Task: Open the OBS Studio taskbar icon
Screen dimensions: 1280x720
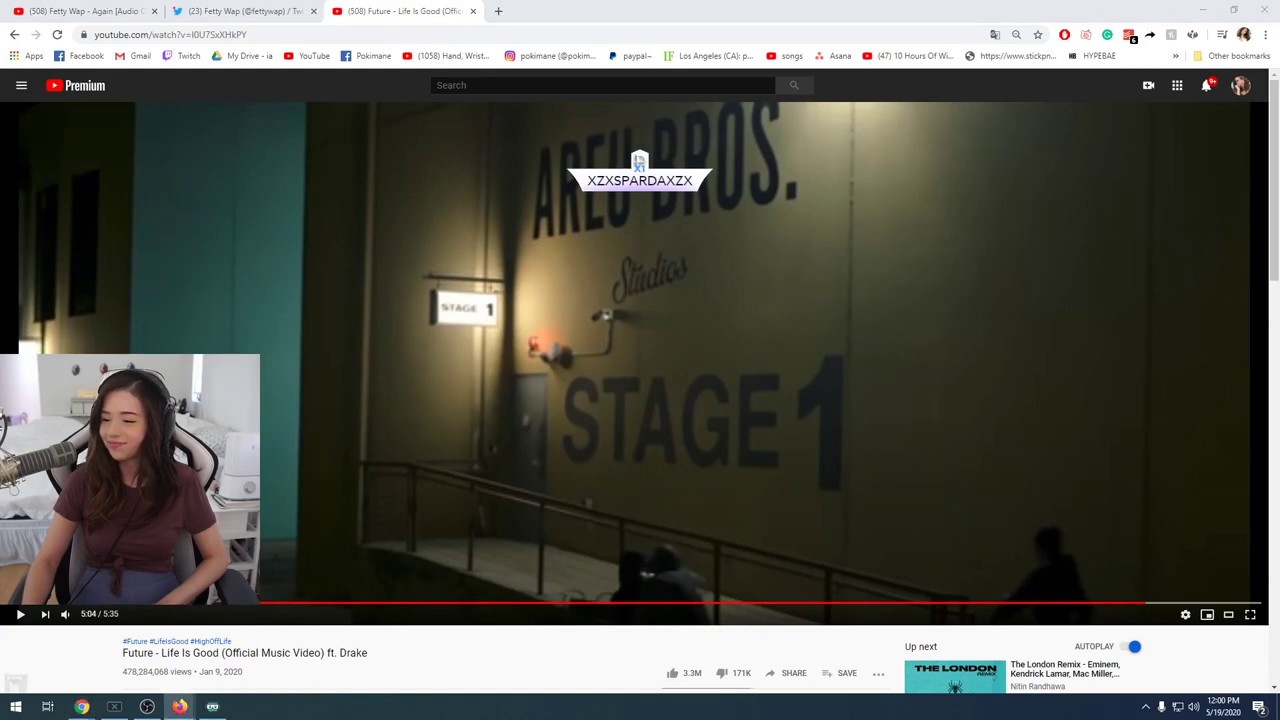Action: pyautogui.click(x=147, y=707)
